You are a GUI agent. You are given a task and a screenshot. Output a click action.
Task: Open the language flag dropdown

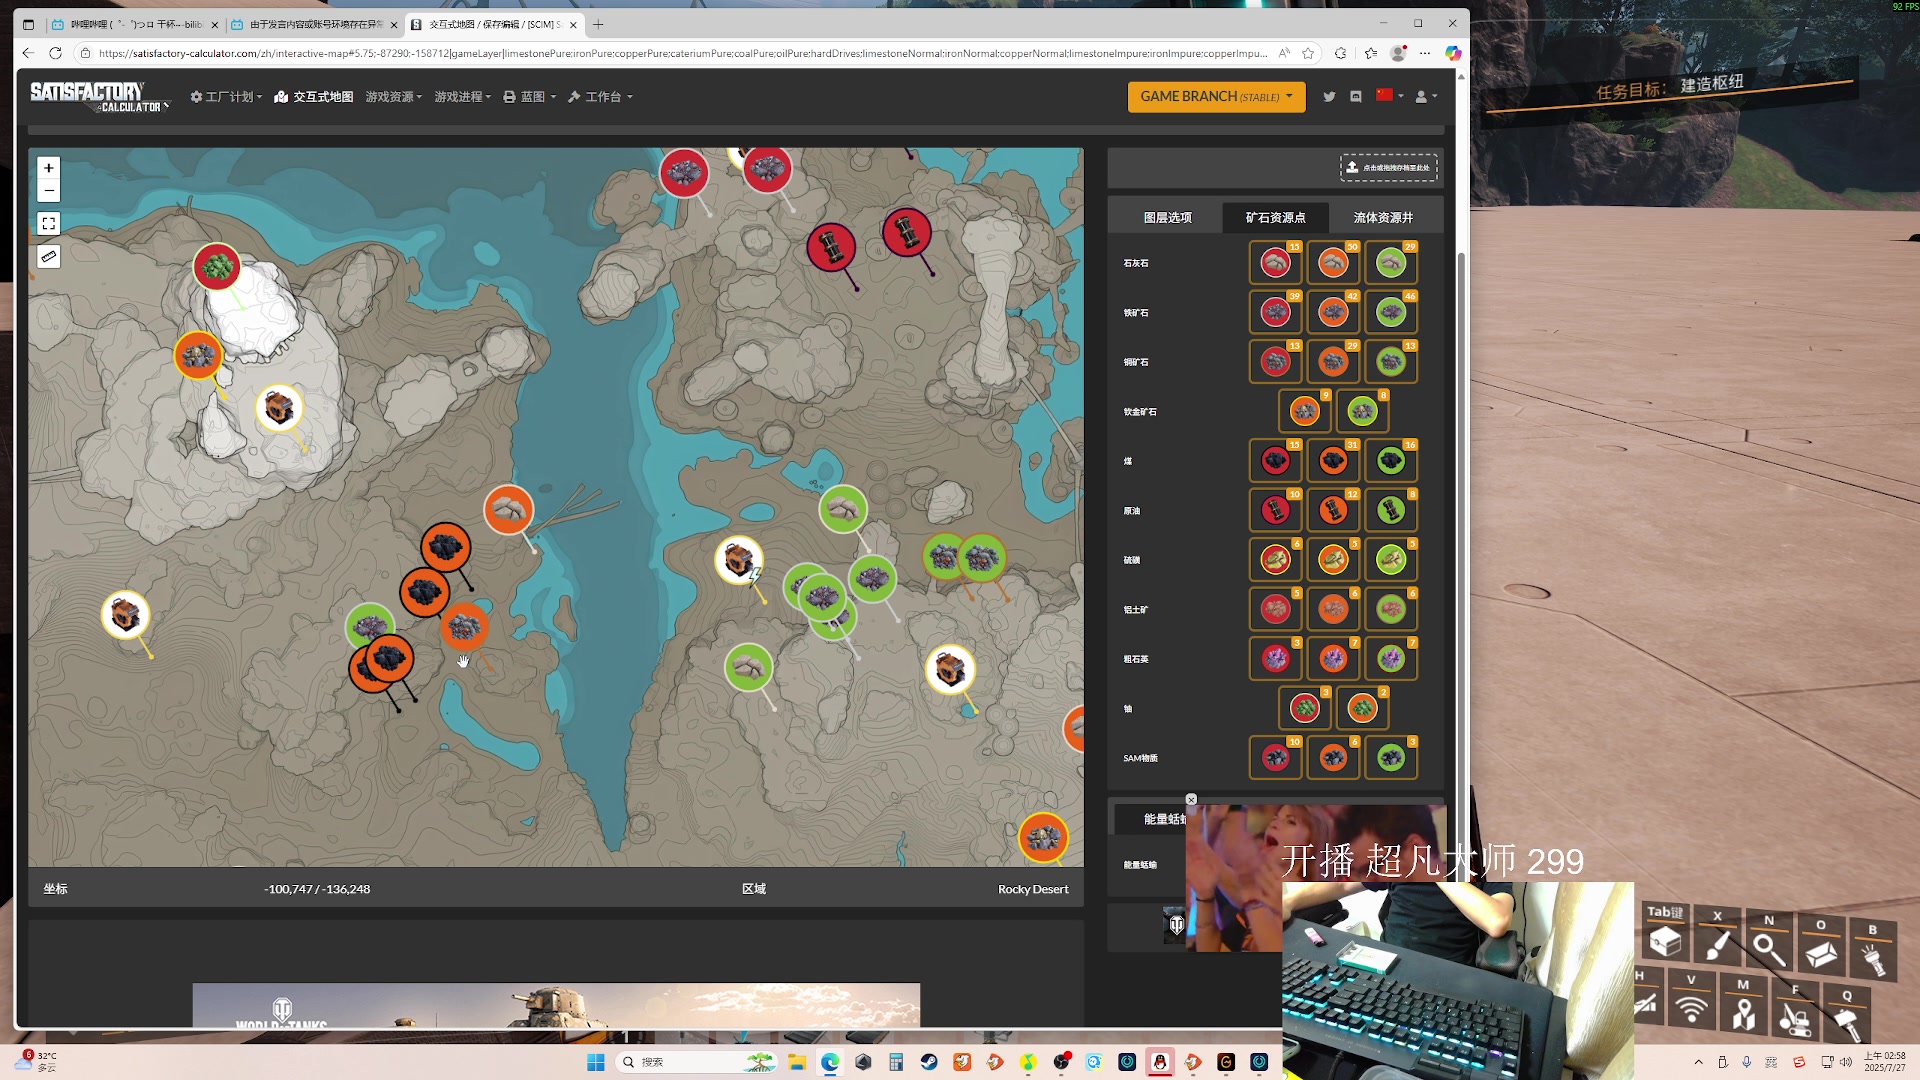(x=1390, y=96)
